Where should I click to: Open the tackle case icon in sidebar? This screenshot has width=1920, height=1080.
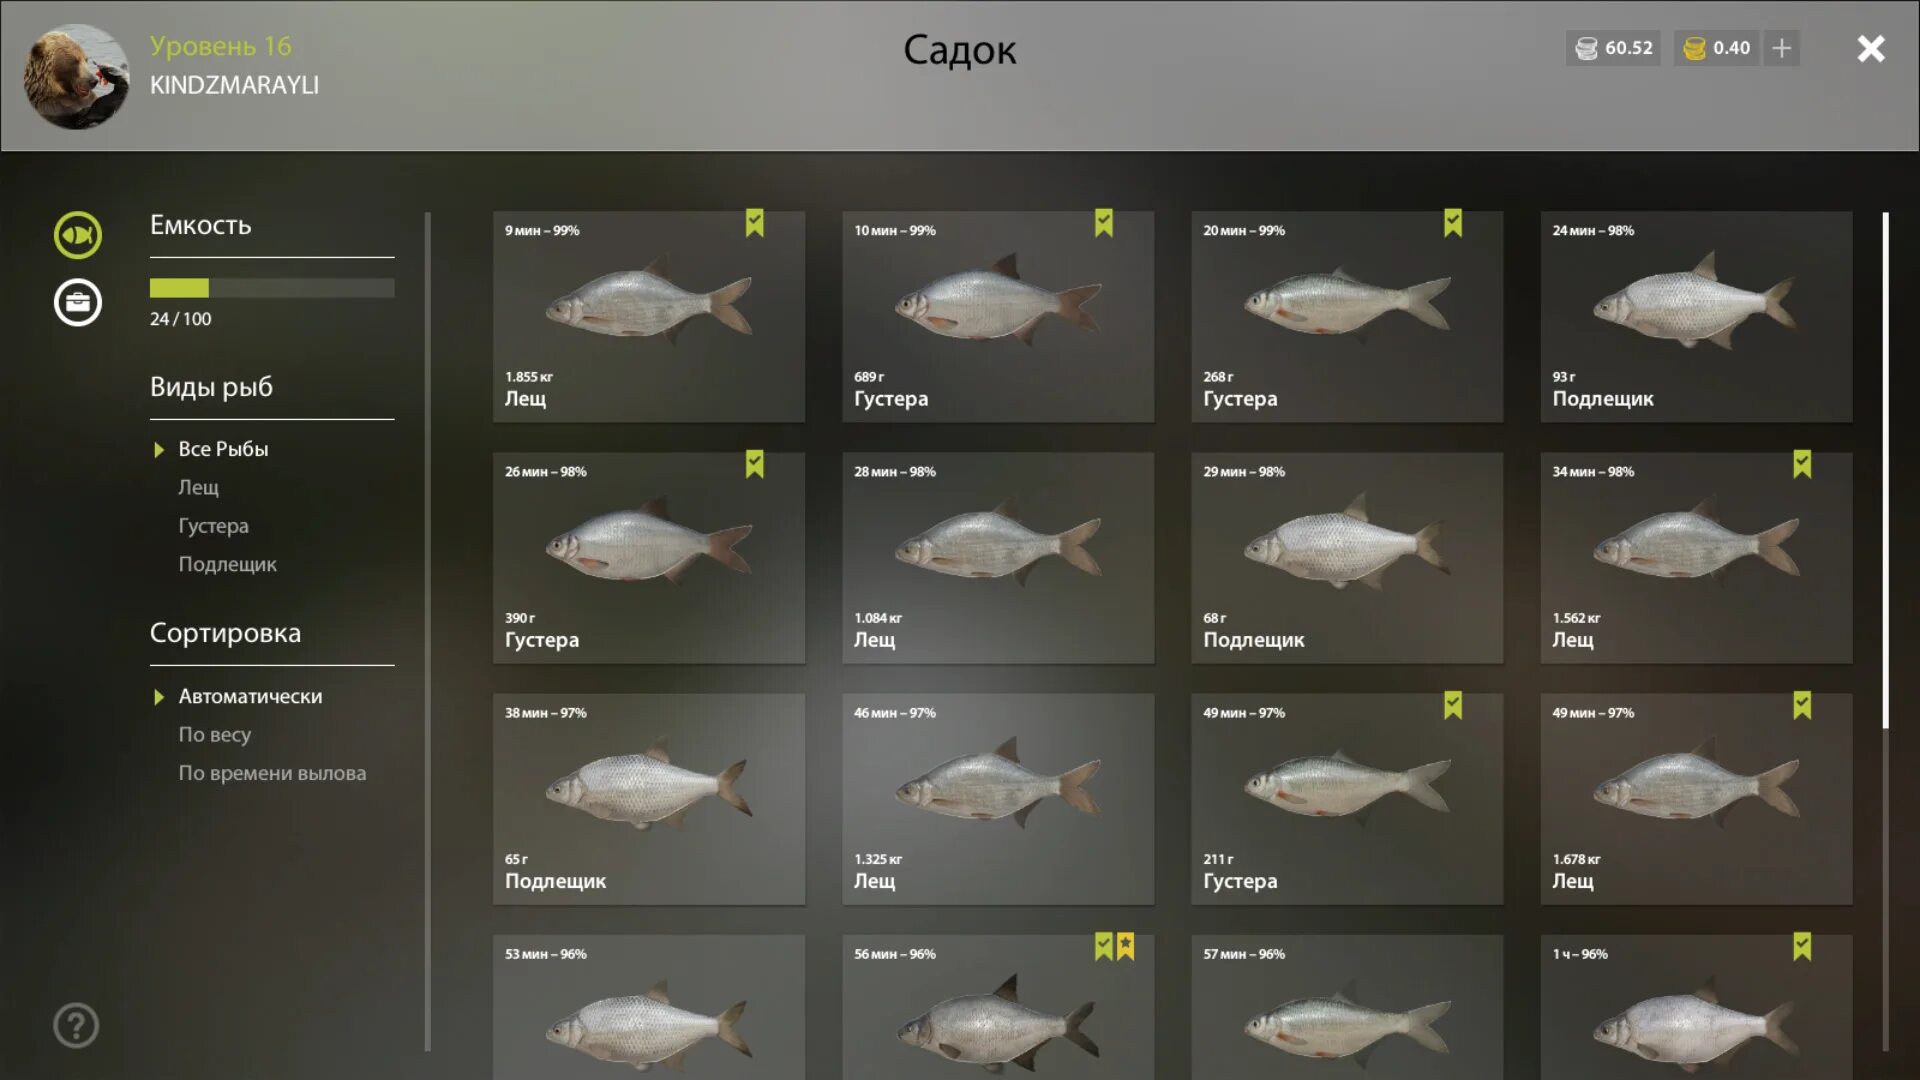tap(77, 302)
